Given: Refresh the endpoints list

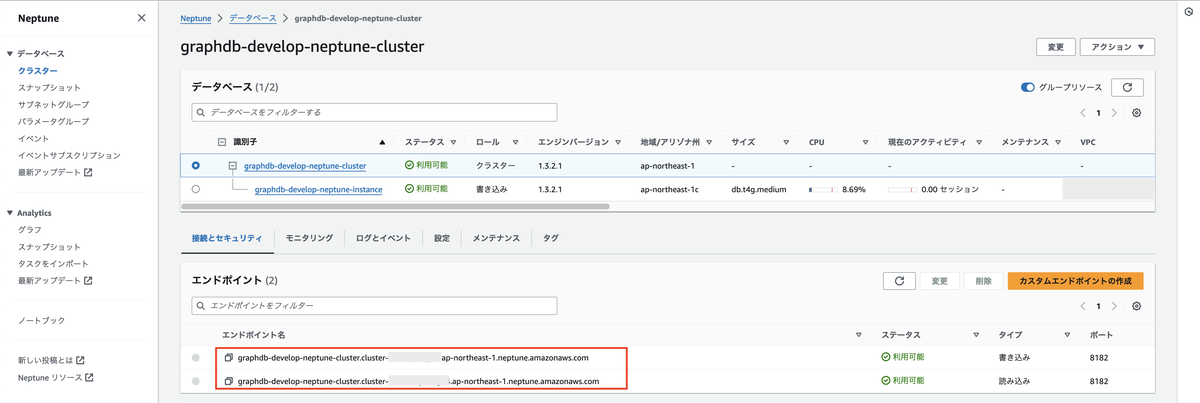Looking at the screenshot, I should tap(899, 281).
